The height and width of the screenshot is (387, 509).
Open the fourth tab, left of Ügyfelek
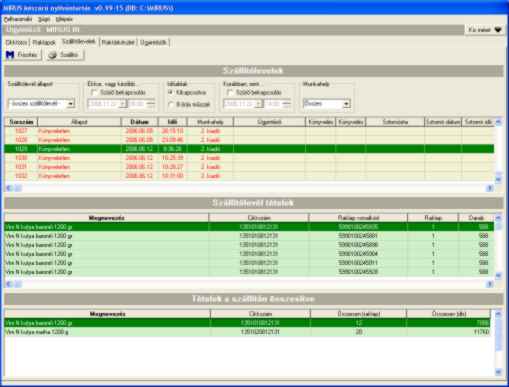point(118,42)
